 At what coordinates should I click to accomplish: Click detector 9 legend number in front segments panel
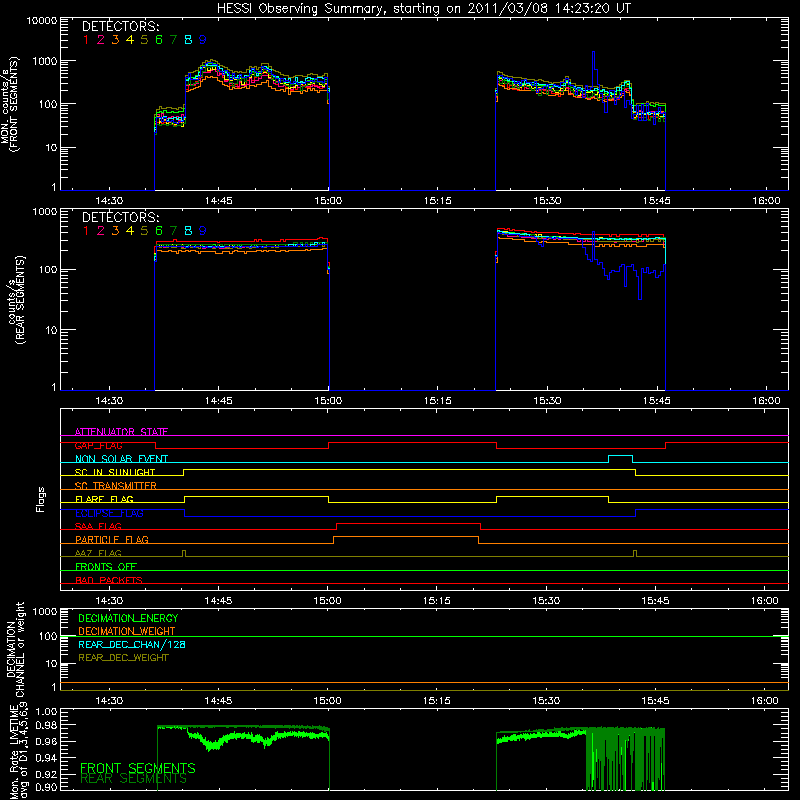tap(203, 40)
